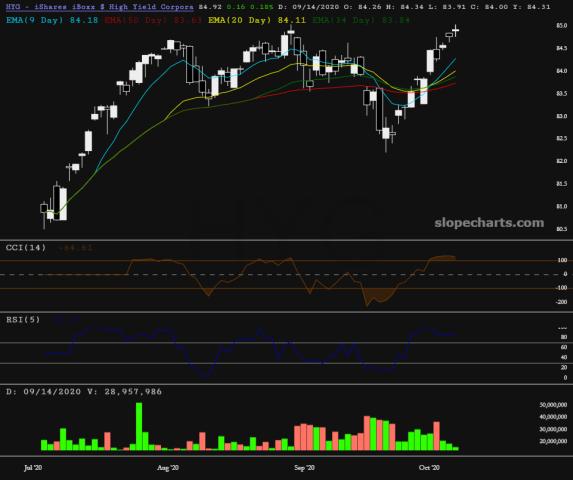This screenshot has width=573, height=480.
Task: Click the 100 level label on the CCI axis
Action: pos(563,260)
